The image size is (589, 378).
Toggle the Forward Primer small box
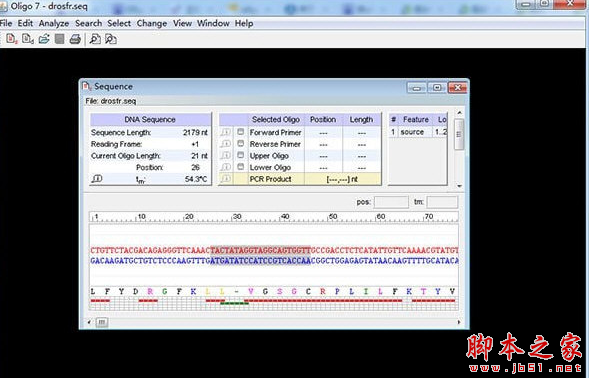[x=241, y=132]
